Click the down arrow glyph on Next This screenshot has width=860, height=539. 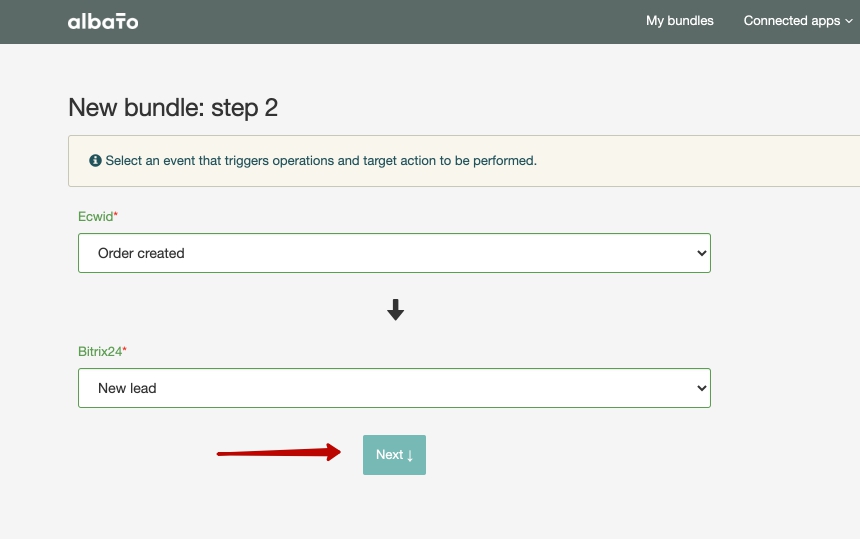pyautogui.click(x=410, y=455)
